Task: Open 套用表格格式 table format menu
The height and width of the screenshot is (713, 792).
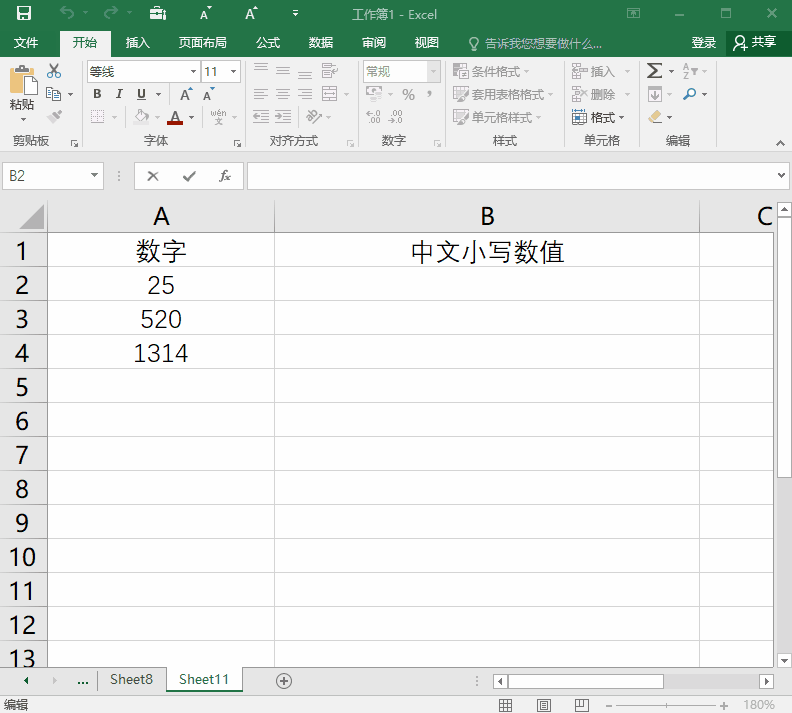Action: 503,94
